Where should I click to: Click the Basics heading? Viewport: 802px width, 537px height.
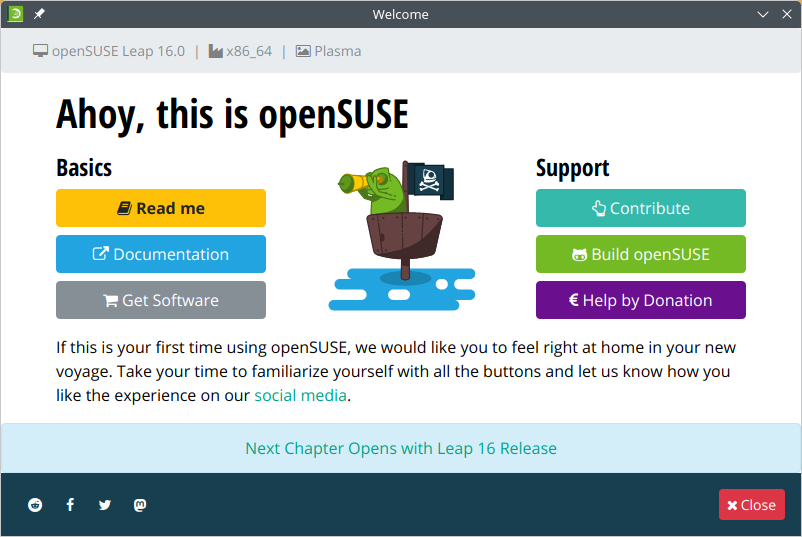(84, 168)
